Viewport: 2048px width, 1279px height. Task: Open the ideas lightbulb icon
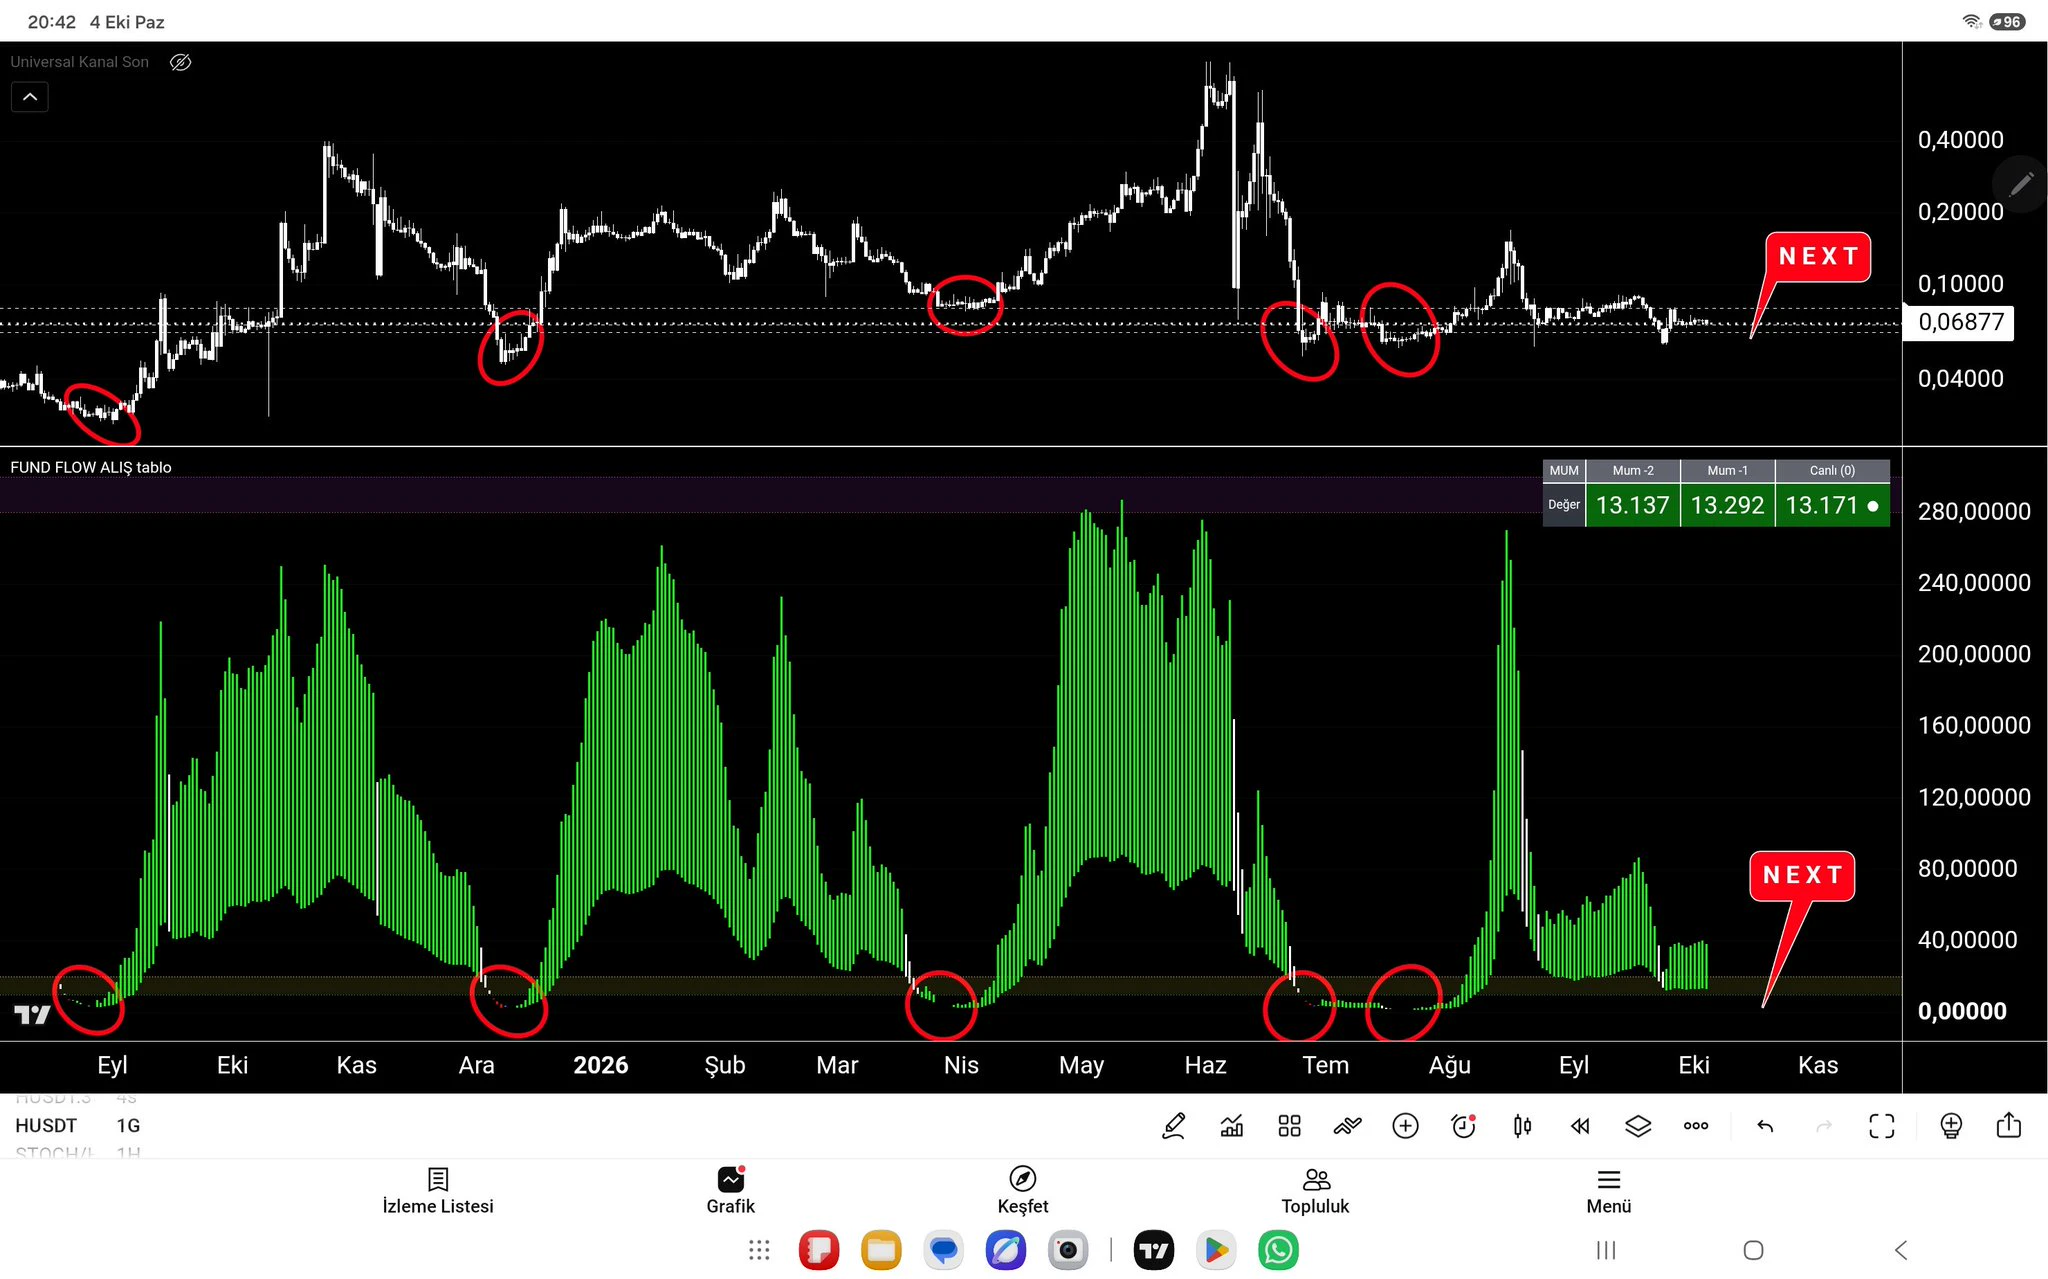[1950, 1126]
